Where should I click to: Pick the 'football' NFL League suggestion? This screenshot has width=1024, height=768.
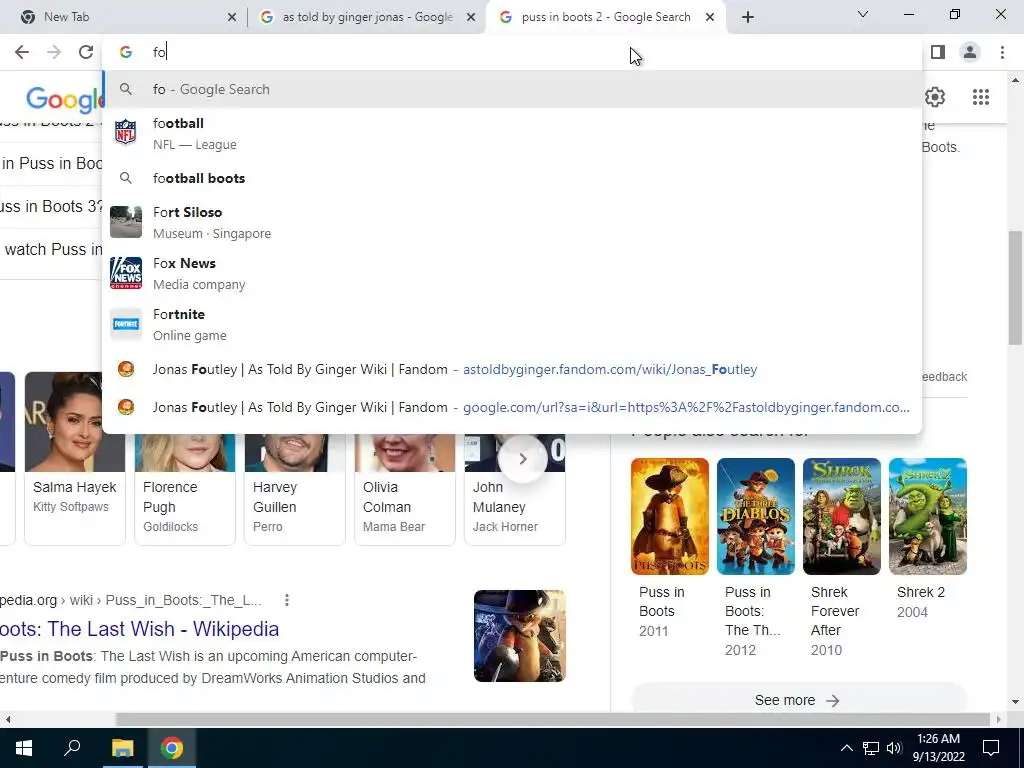[x=512, y=133]
